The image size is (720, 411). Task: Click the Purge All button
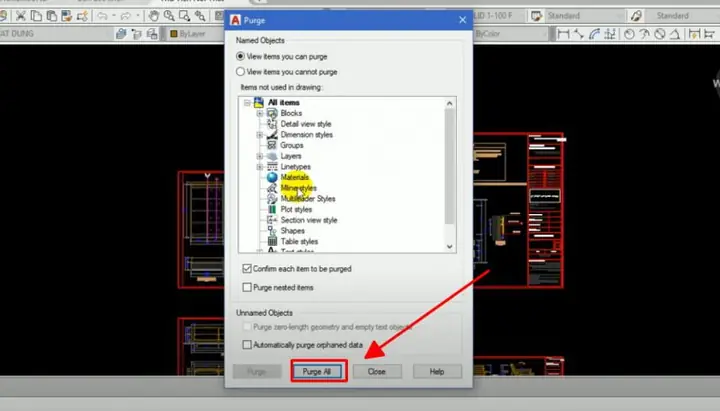pos(318,372)
